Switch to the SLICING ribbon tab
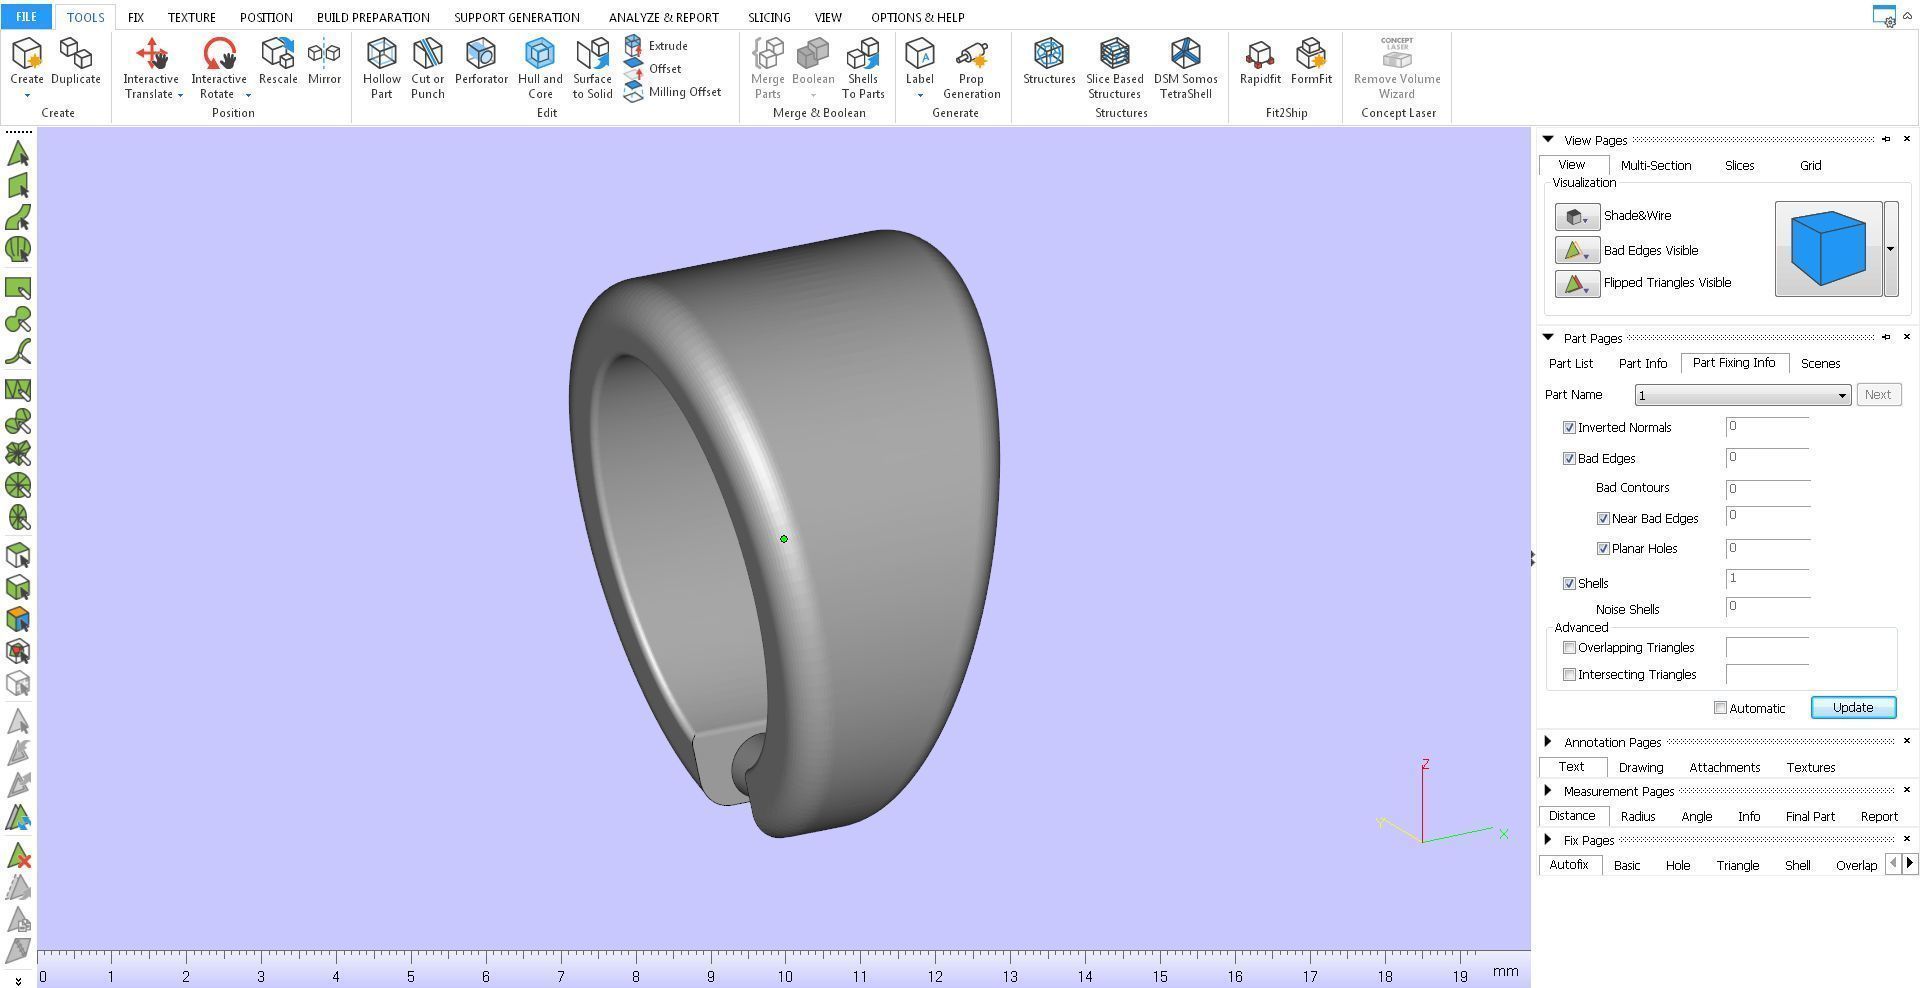This screenshot has width=1920, height=988. pyautogui.click(x=769, y=17)
